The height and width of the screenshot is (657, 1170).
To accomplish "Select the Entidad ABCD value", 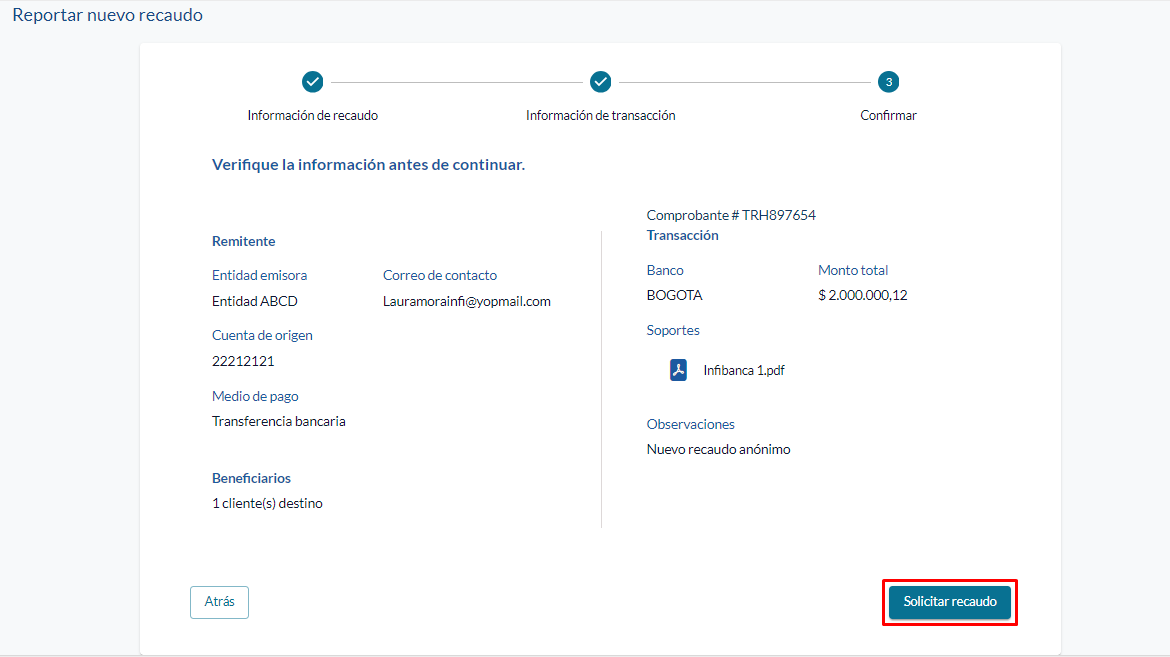I will (254, 302).
